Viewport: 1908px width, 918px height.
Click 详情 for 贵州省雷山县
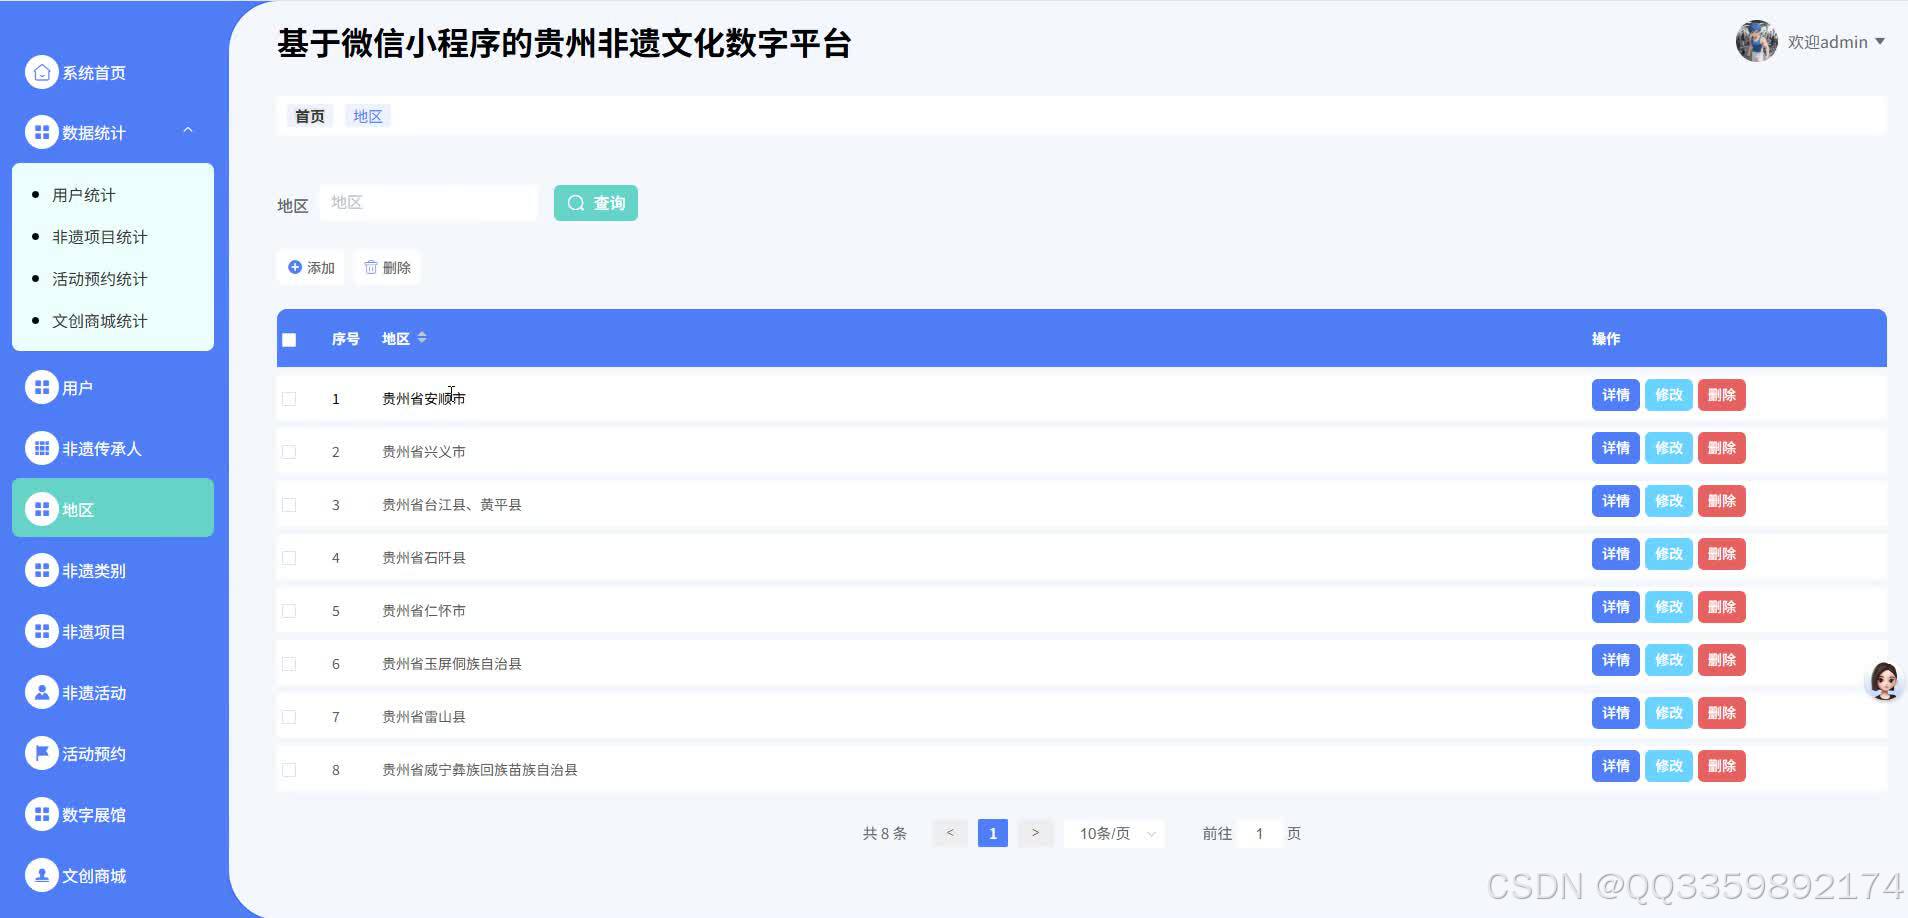click(x=1615, y=713)
